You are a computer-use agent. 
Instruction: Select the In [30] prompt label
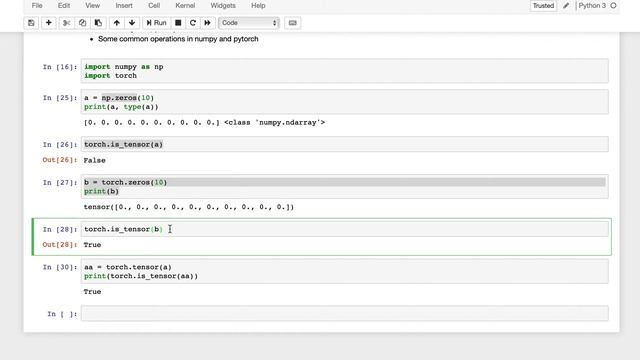click(x=60, y=267)
